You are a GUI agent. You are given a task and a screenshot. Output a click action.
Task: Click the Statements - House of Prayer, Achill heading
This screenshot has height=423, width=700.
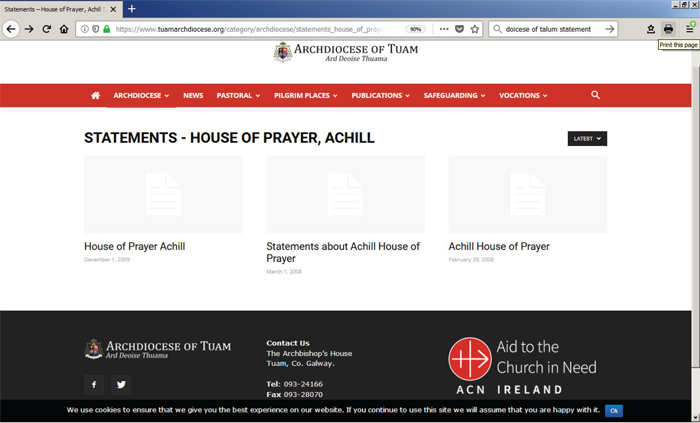pos(229,138)
